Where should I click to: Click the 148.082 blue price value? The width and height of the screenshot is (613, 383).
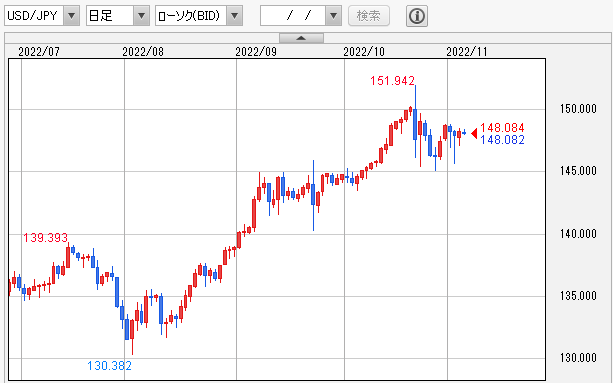coord(502,140)
